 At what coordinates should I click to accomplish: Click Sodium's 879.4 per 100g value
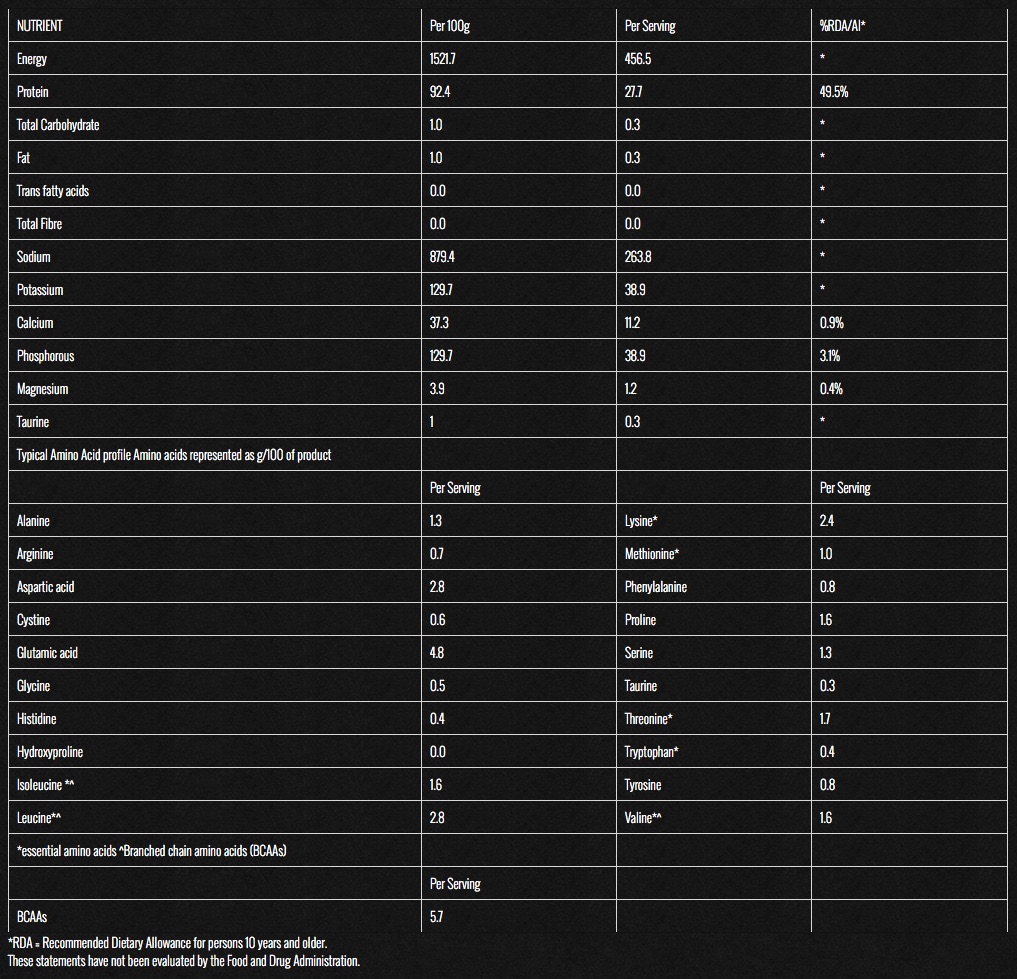click(443, 257)
